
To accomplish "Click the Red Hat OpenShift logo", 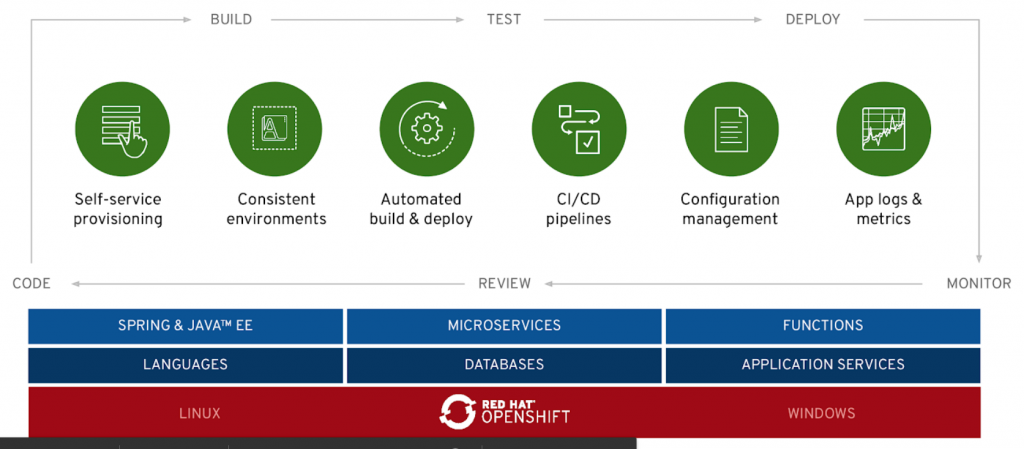I will (x=505, y=411).
